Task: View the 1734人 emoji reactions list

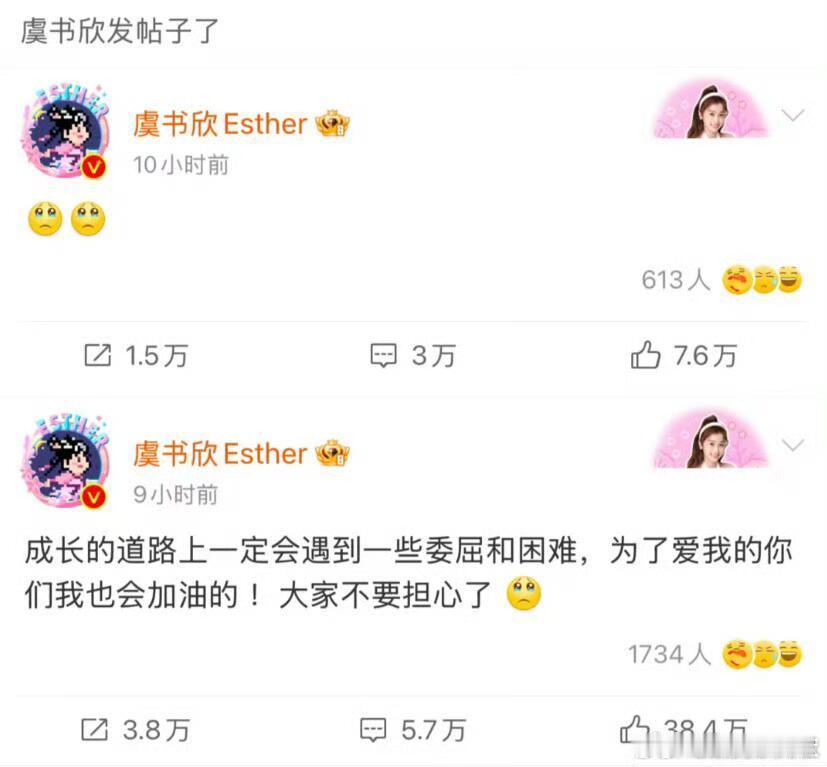Action: (x=715, y=654)
